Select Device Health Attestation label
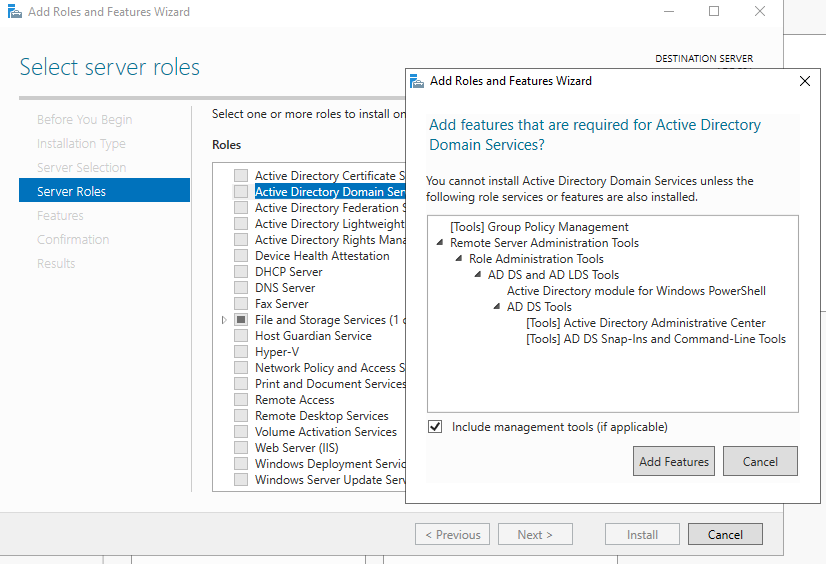The image size is (826, 564). coord(322,256)
